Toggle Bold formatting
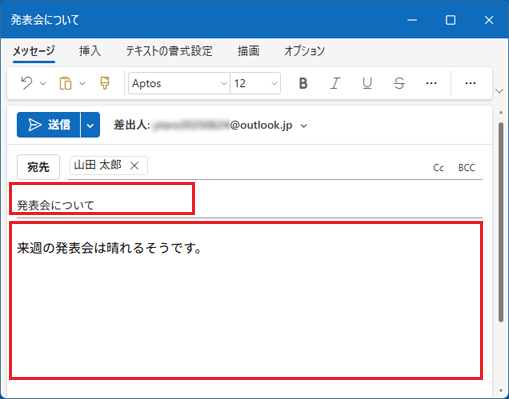Screen dimensions: 509x399 tap(303, 83)
